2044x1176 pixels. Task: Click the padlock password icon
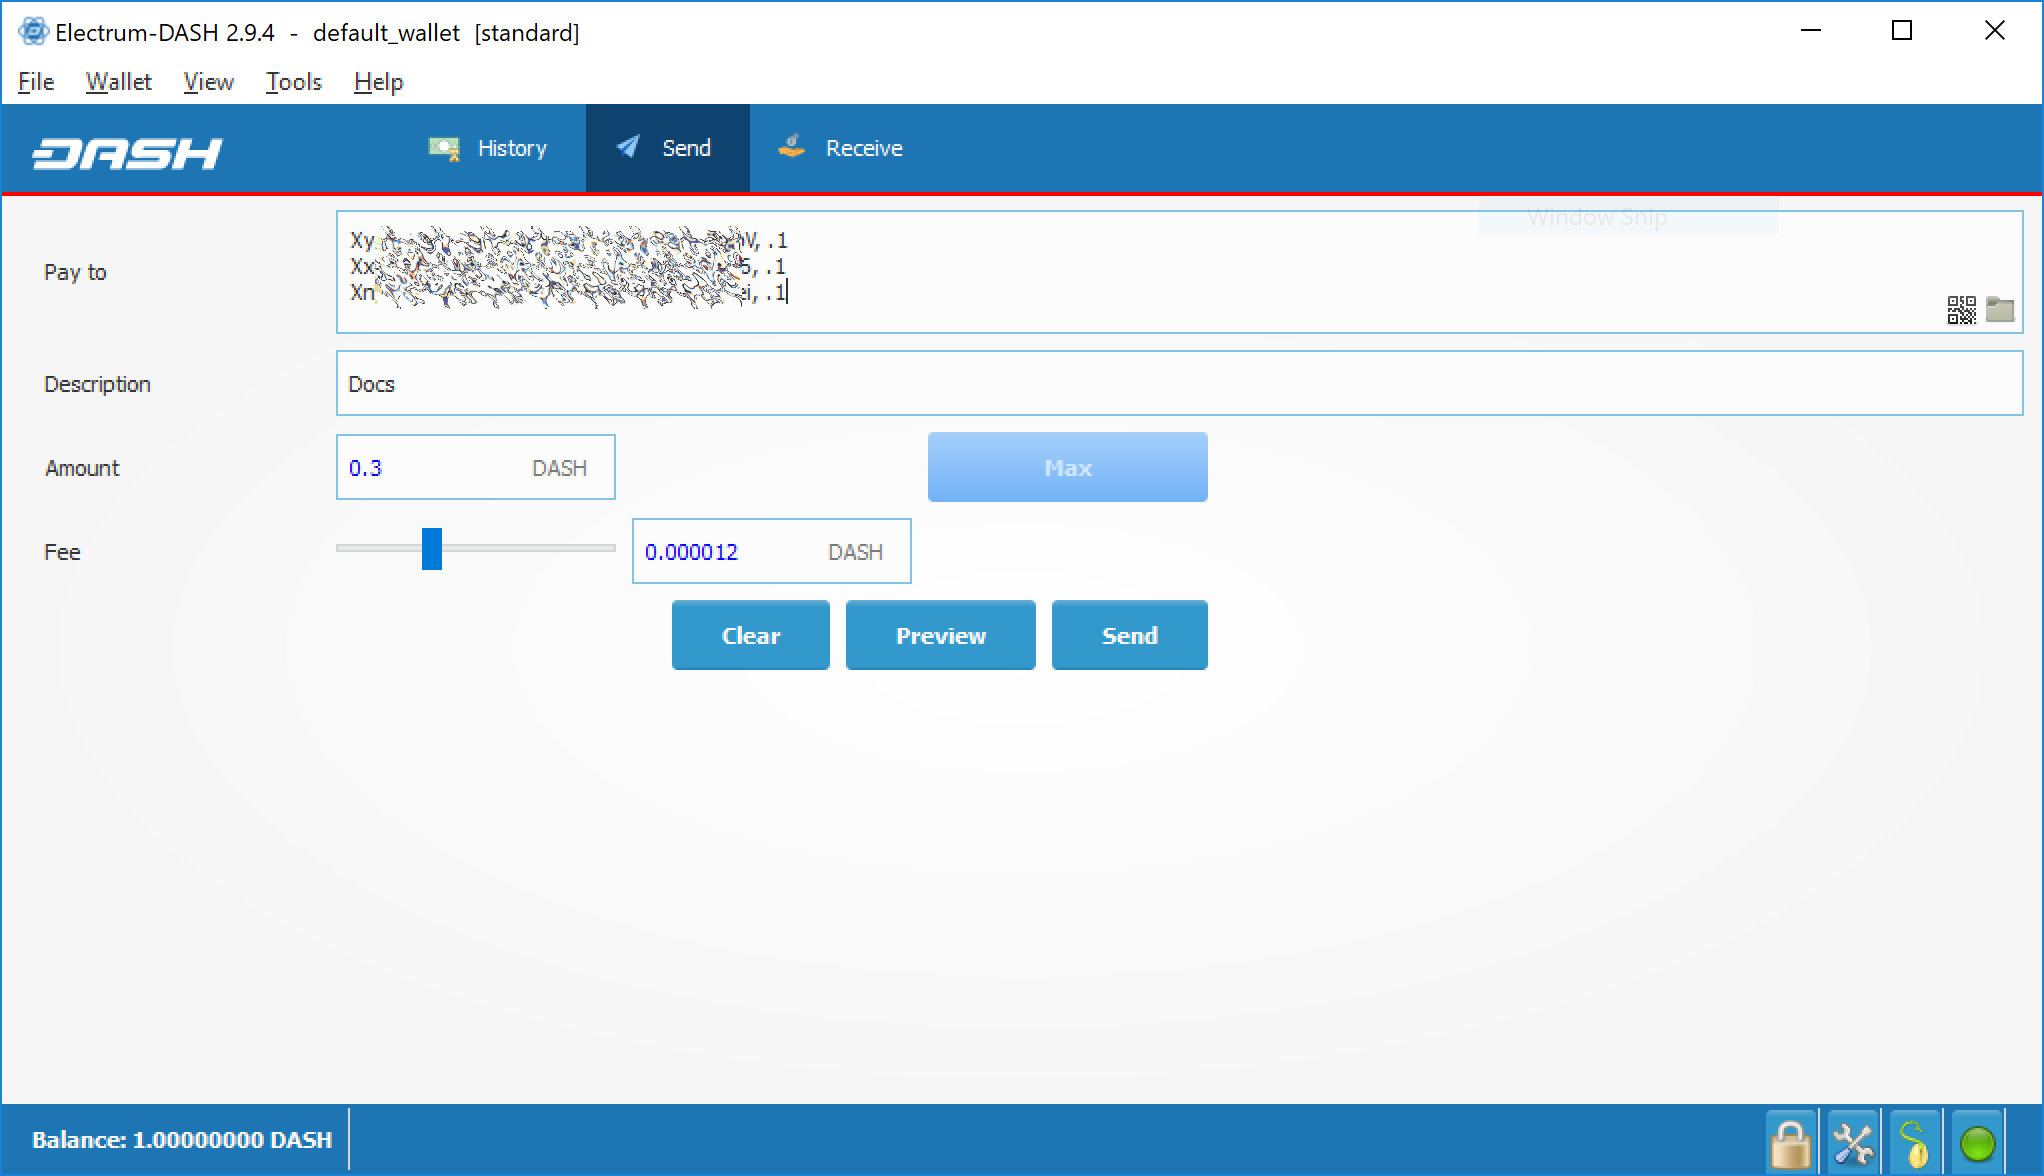point(1790,1142)
